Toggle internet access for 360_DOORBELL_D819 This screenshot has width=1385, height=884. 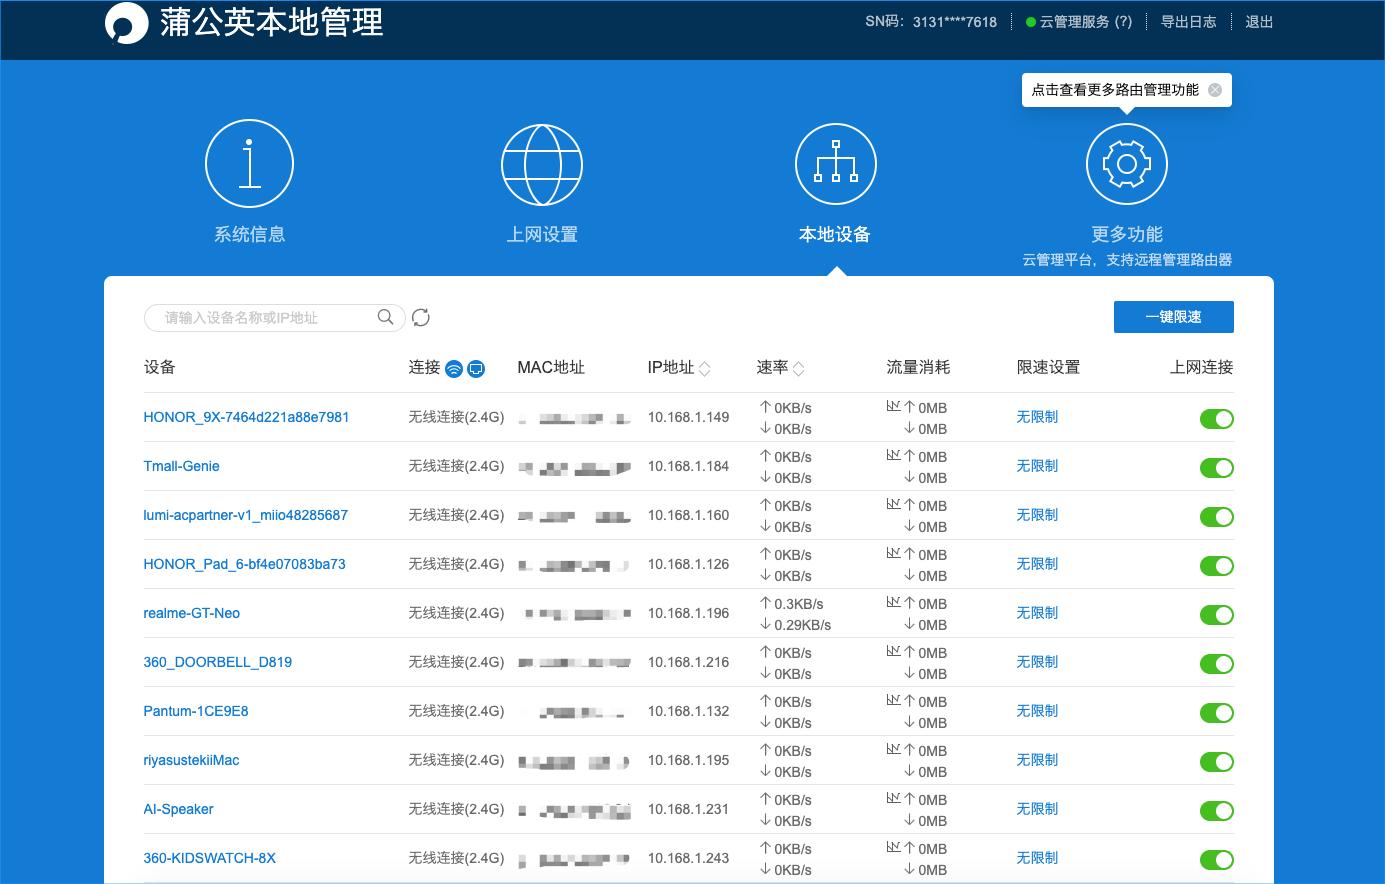[x=1217, y=663]
